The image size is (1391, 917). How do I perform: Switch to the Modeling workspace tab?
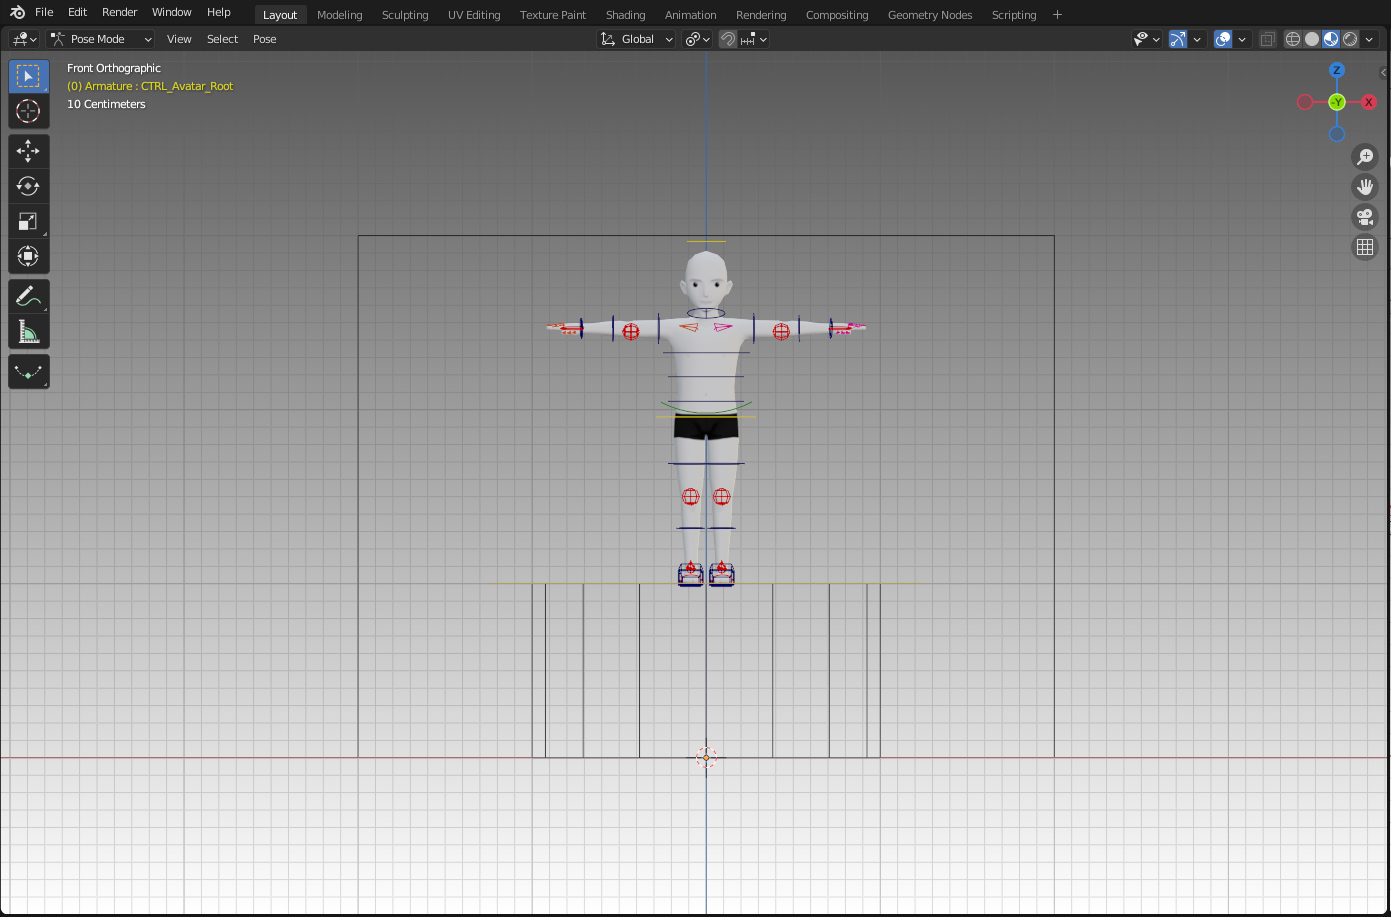pyautogui.click(x=340, y=15)
